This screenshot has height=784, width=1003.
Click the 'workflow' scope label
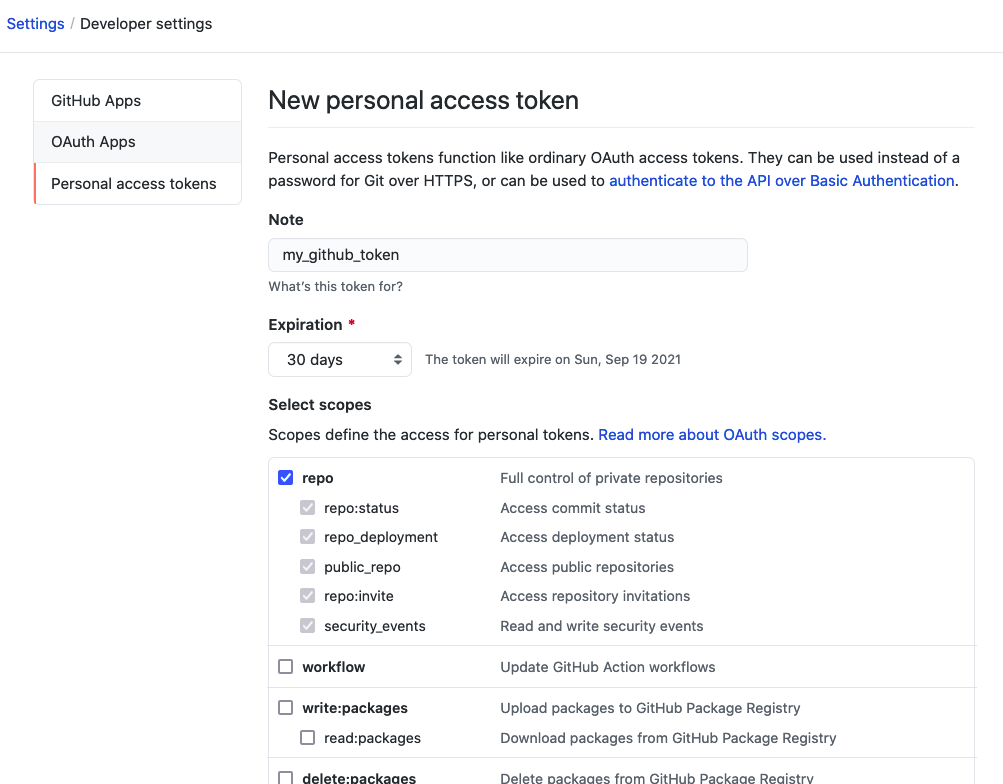[x=333, y=667]
